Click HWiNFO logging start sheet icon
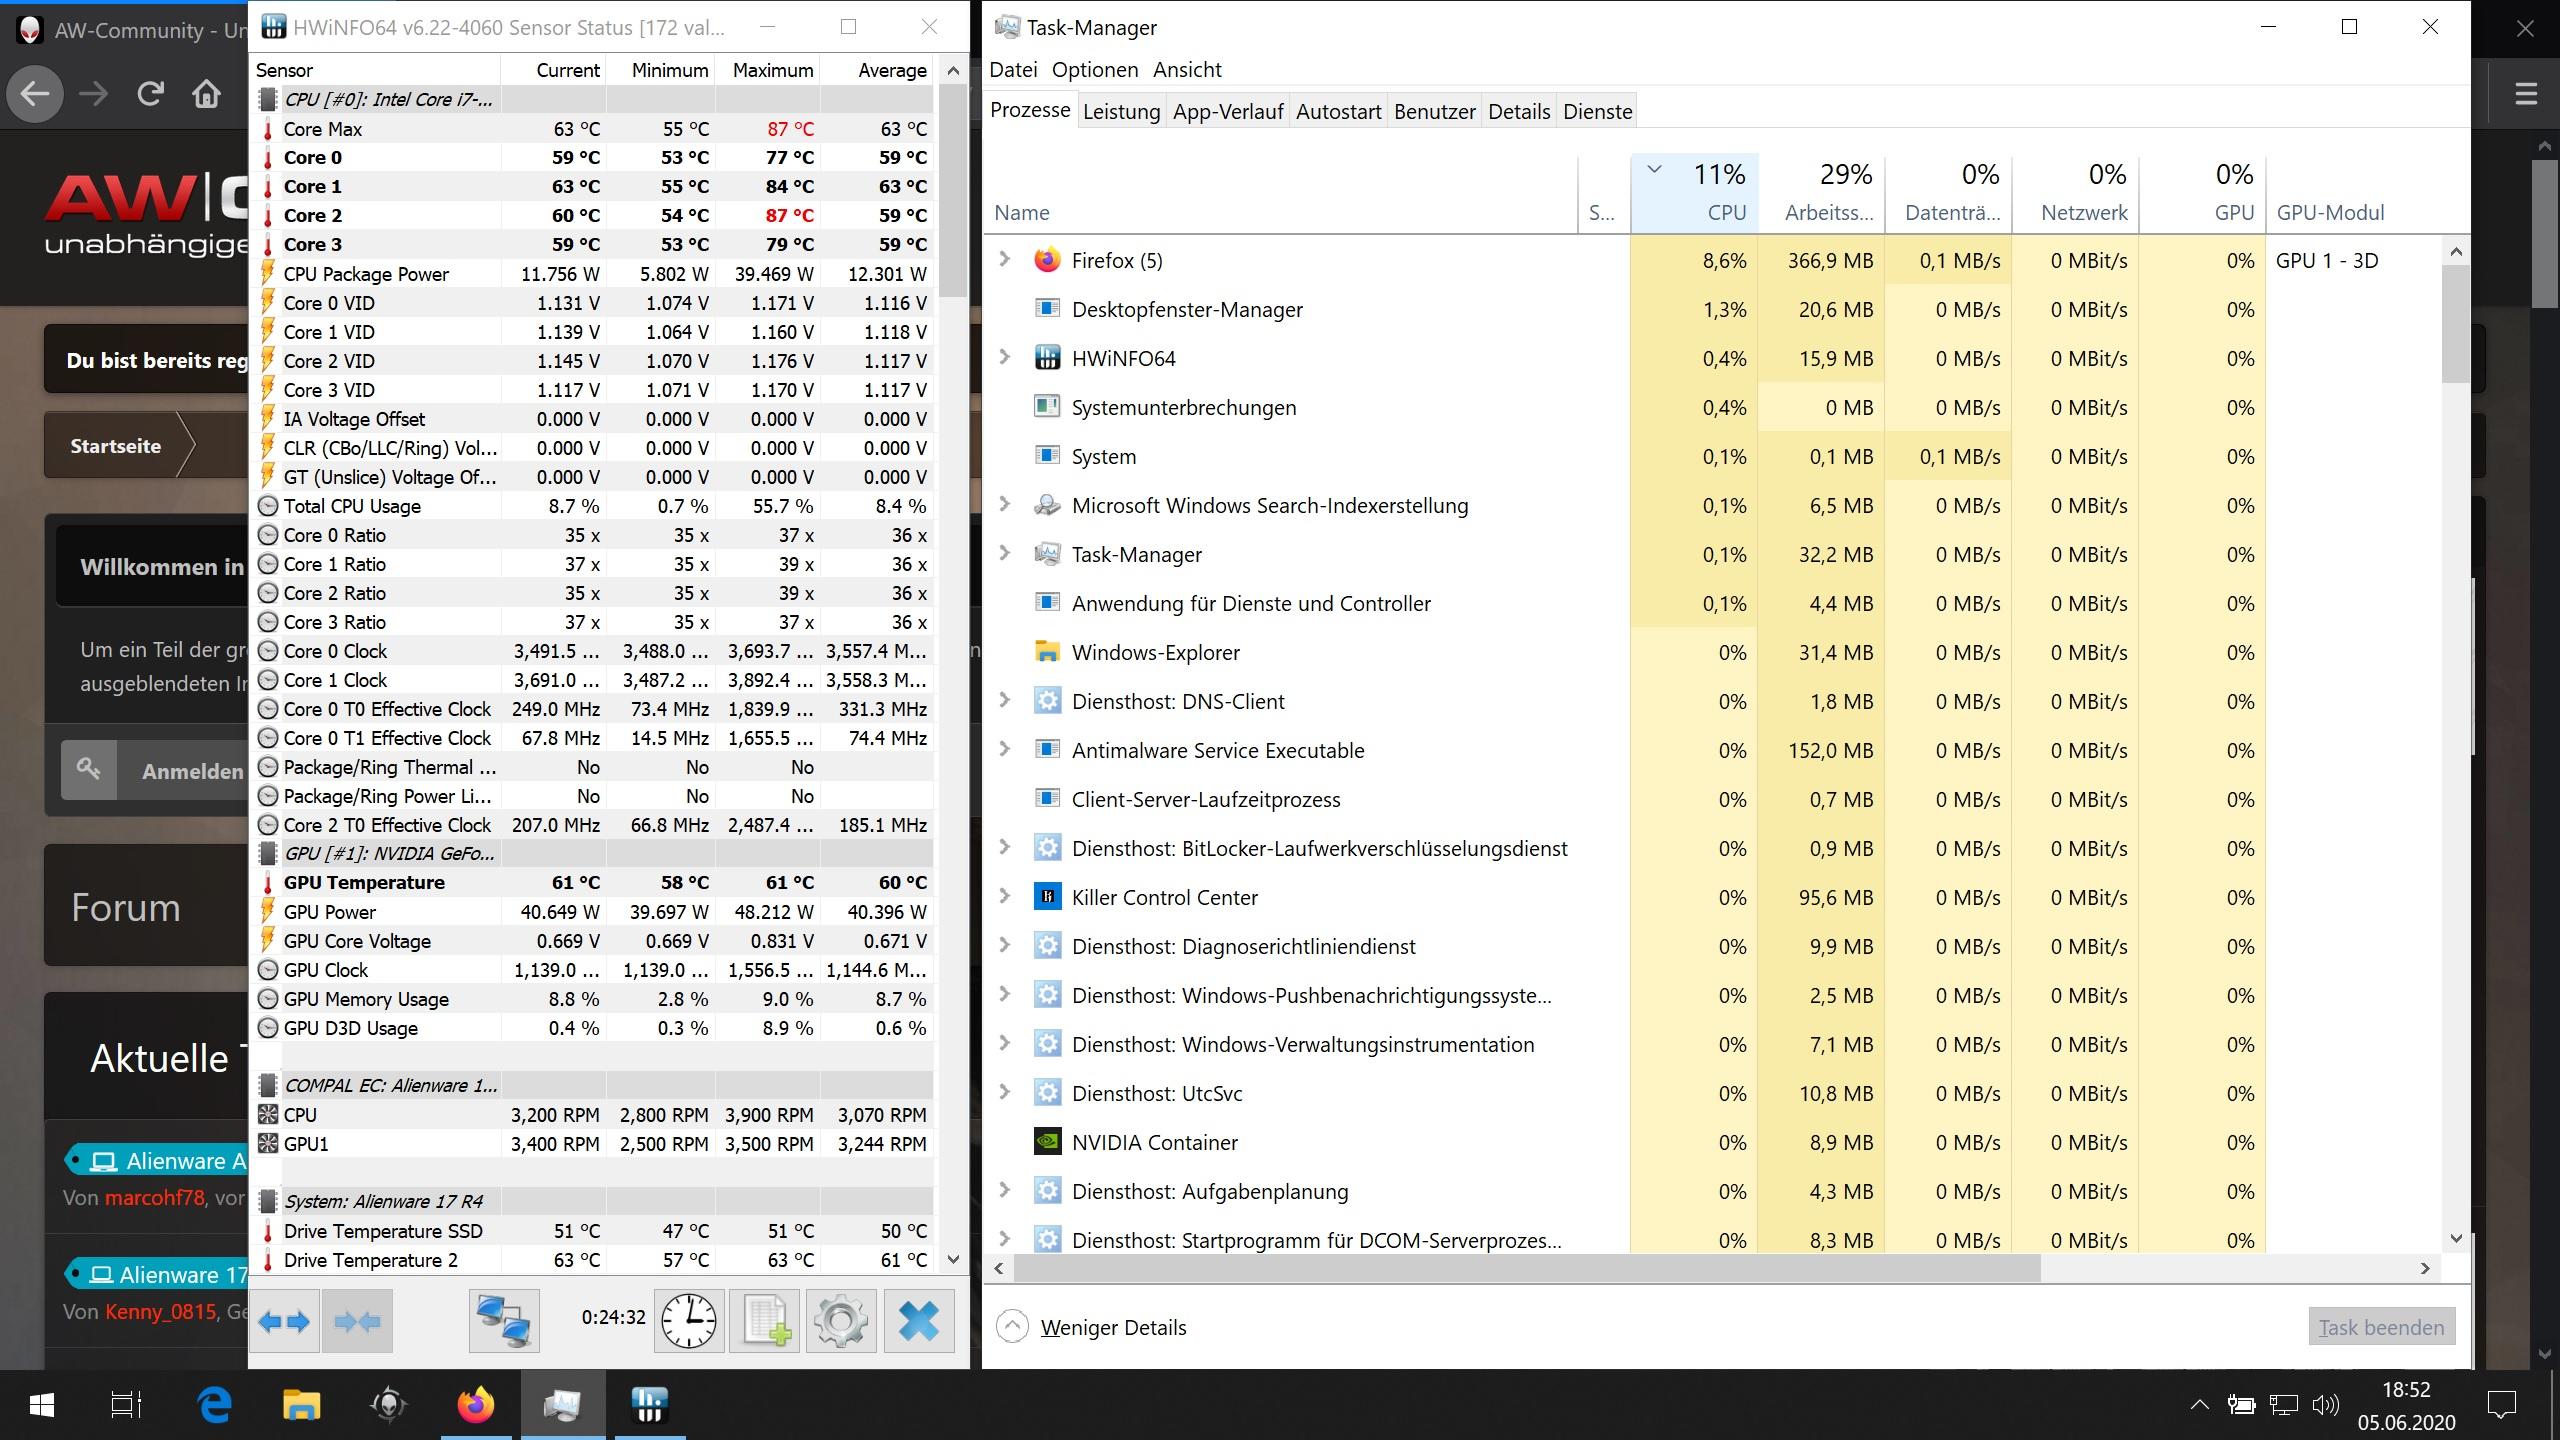Screen dimensions: 2560x1440 point(765,1321)
